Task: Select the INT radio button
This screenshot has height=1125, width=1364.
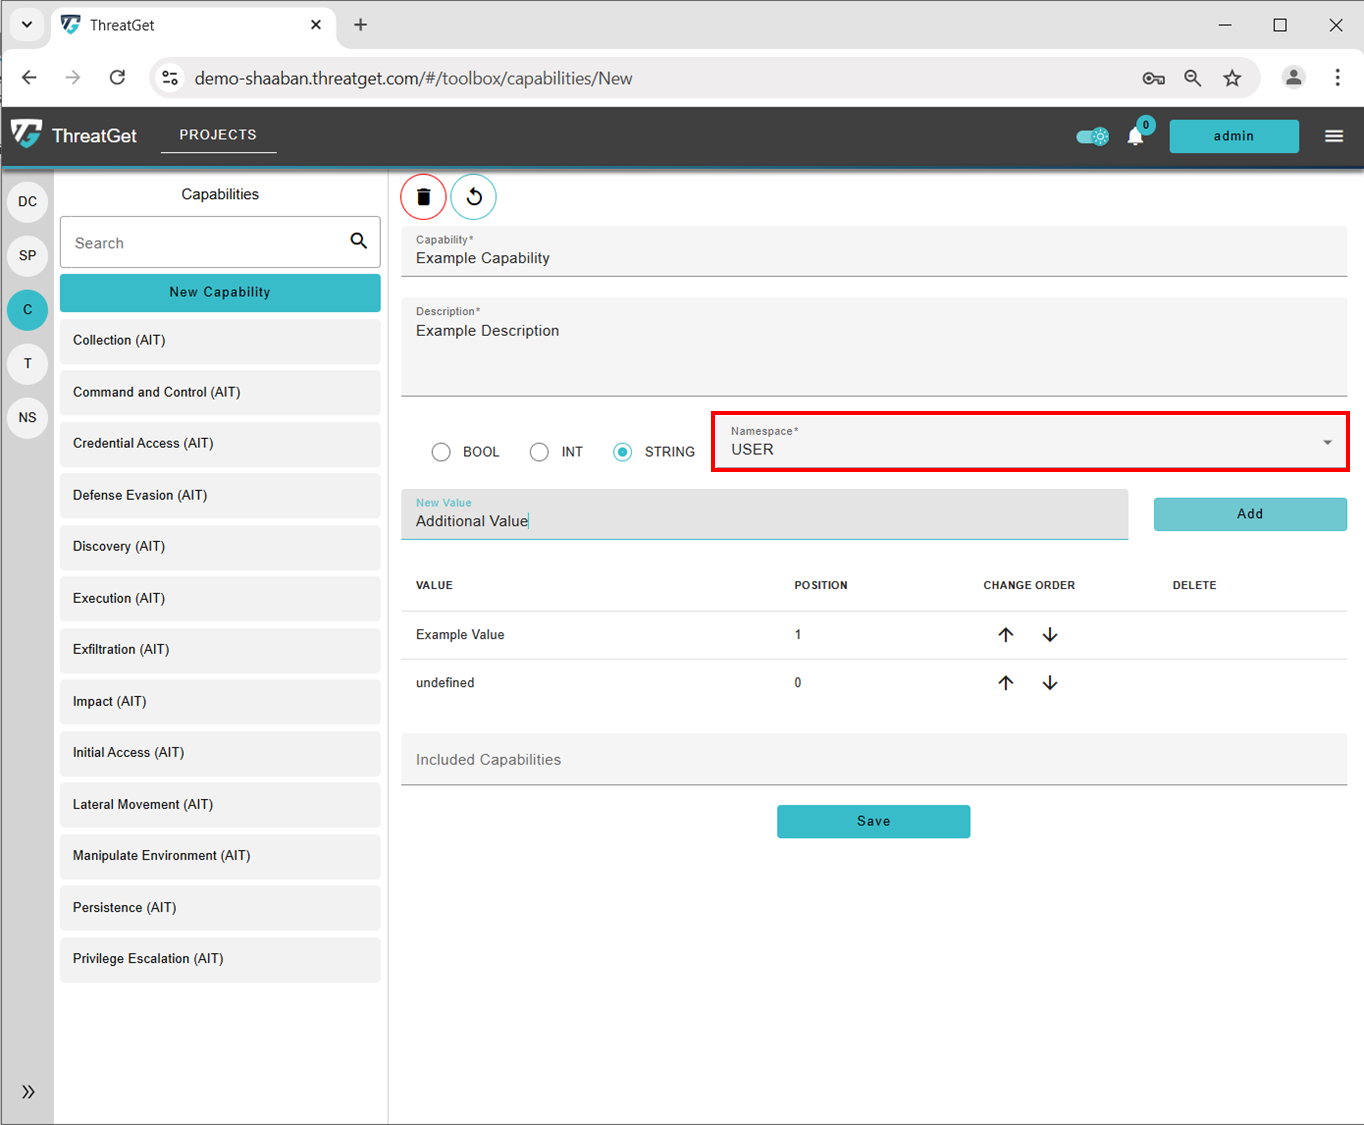Action: click(539, 452)
